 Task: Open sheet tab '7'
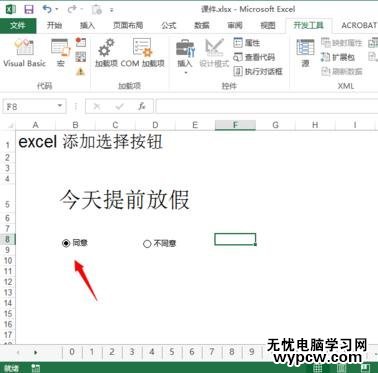click(212, 352)
